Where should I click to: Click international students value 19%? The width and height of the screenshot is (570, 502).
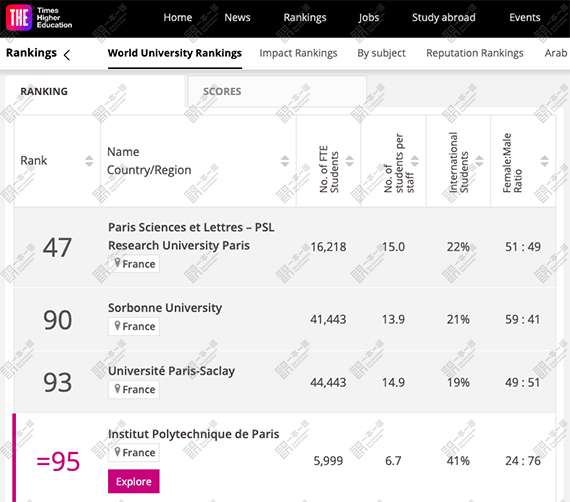click(458, 382)
